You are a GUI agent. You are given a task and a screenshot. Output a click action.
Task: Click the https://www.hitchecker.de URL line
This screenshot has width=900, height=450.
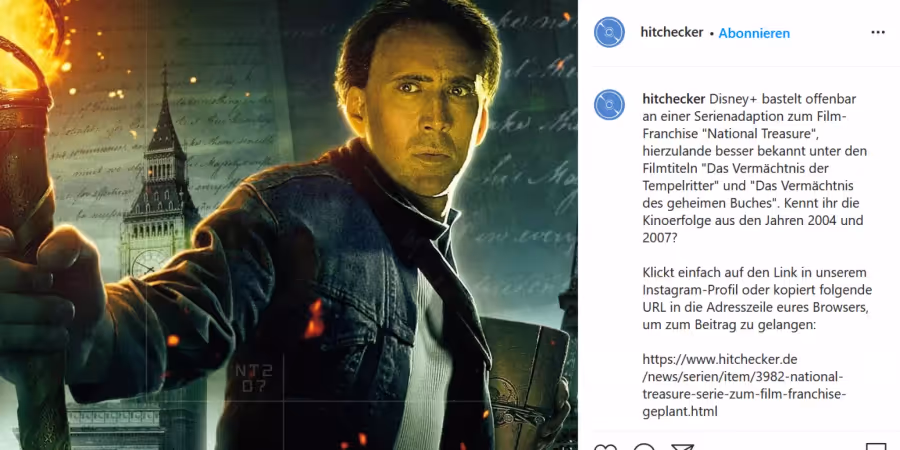(720, 360)
